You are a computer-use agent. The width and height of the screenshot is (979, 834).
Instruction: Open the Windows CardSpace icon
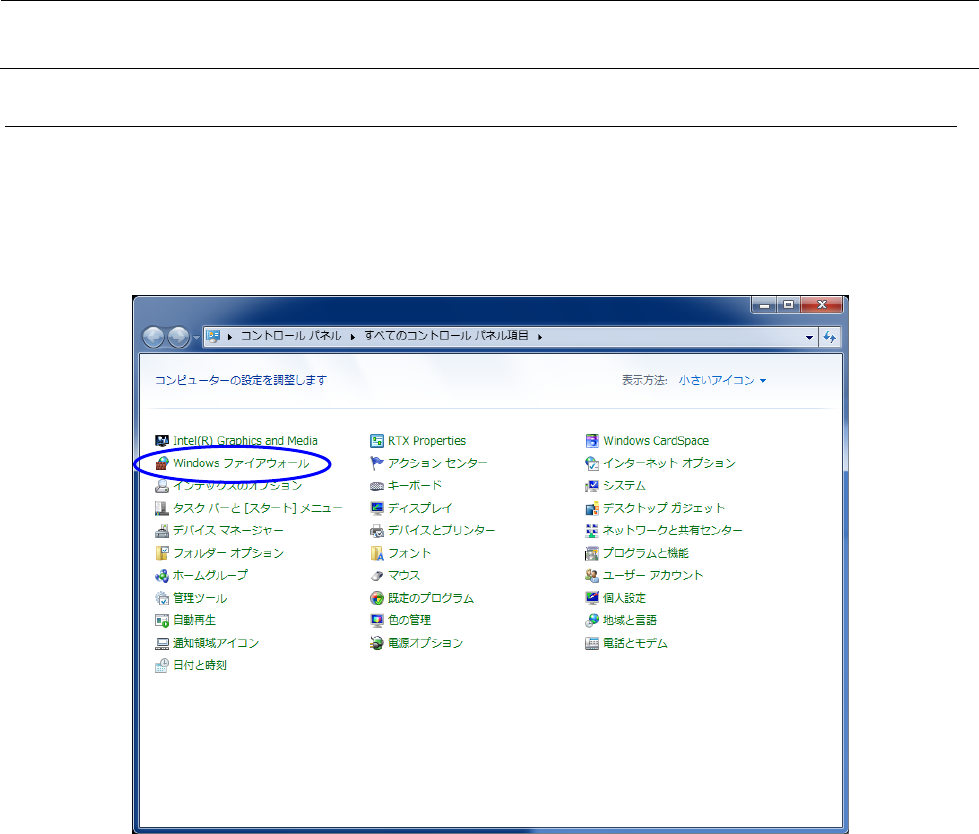(592, 441)
